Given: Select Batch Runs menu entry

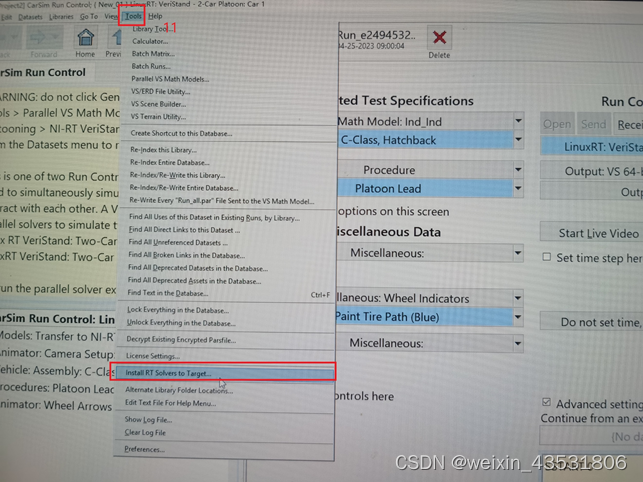Looking at the screenshot, I should pos(151,66).
